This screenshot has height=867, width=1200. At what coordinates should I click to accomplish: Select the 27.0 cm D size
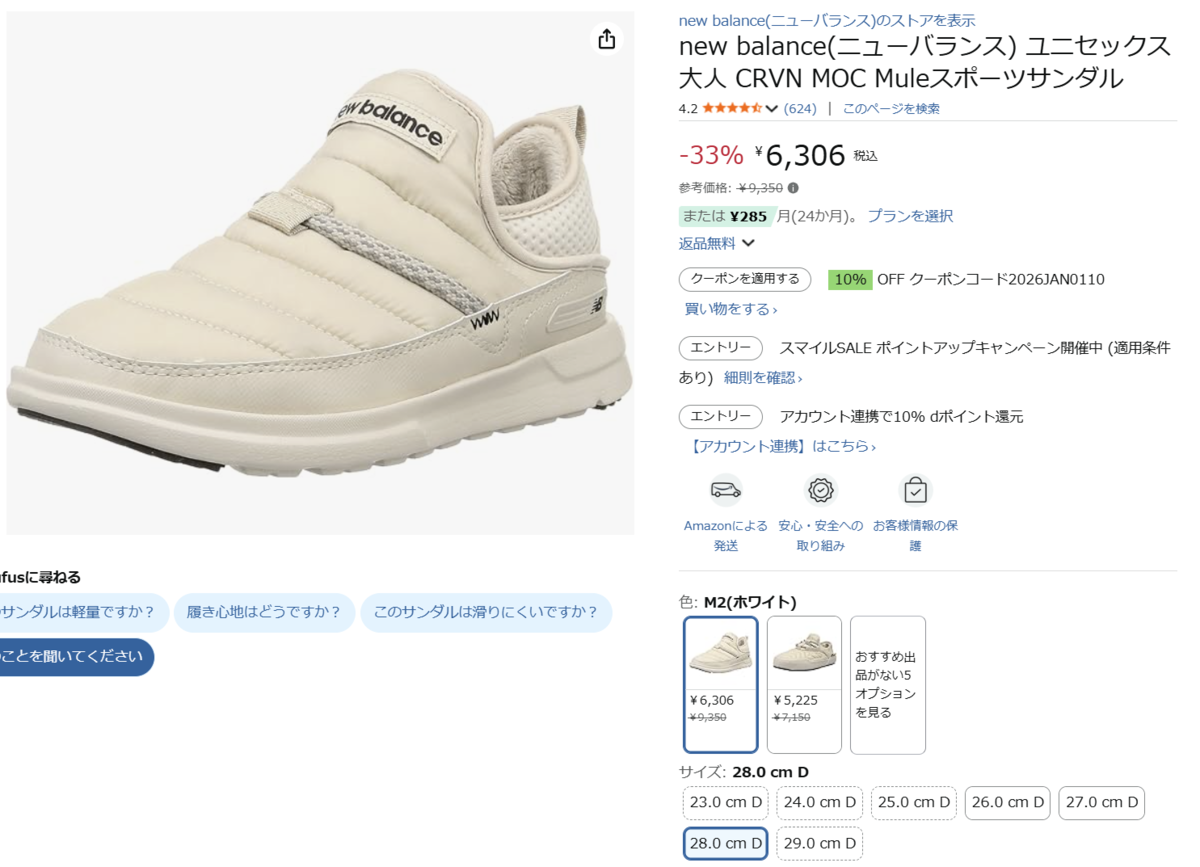[1101, 802]
